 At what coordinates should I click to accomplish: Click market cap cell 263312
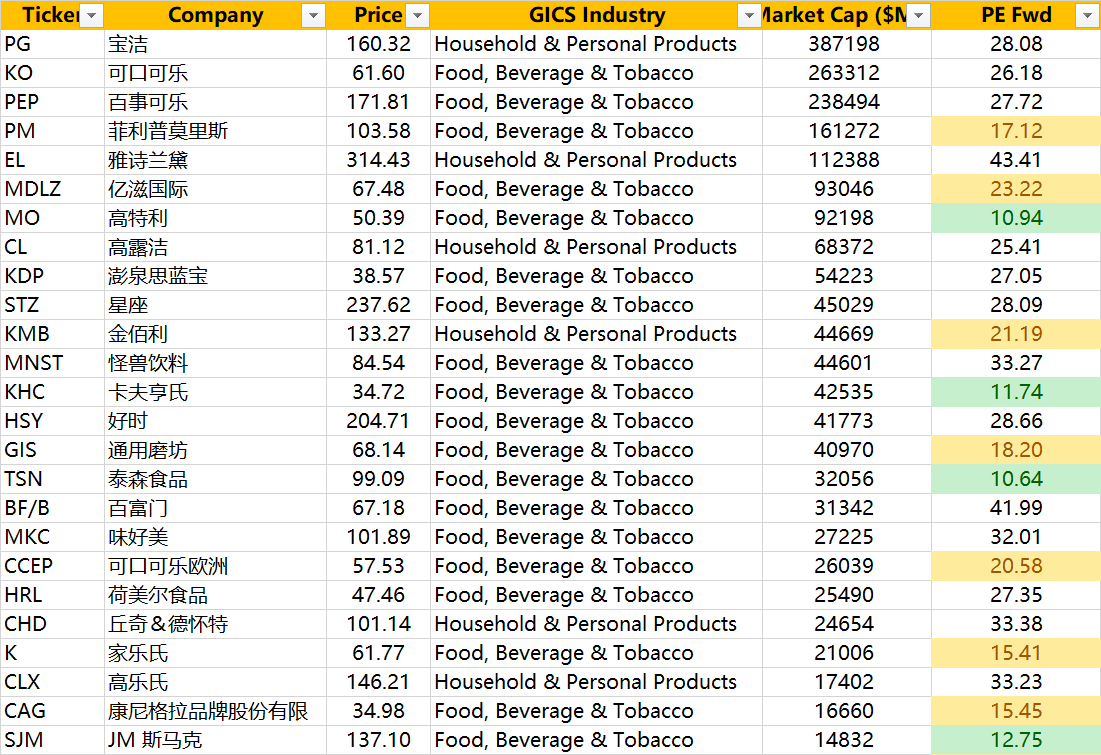pyautogui.click(x=847, y=73)
